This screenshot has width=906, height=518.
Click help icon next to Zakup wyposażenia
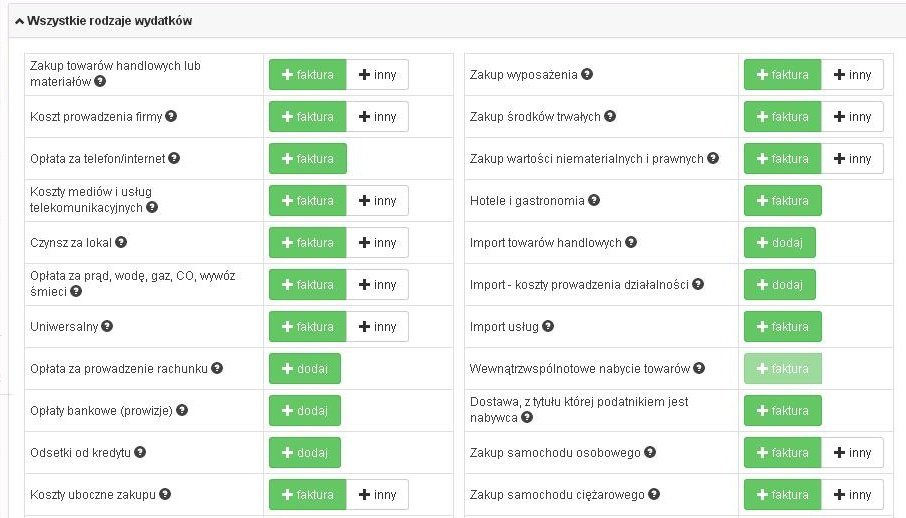587,74
